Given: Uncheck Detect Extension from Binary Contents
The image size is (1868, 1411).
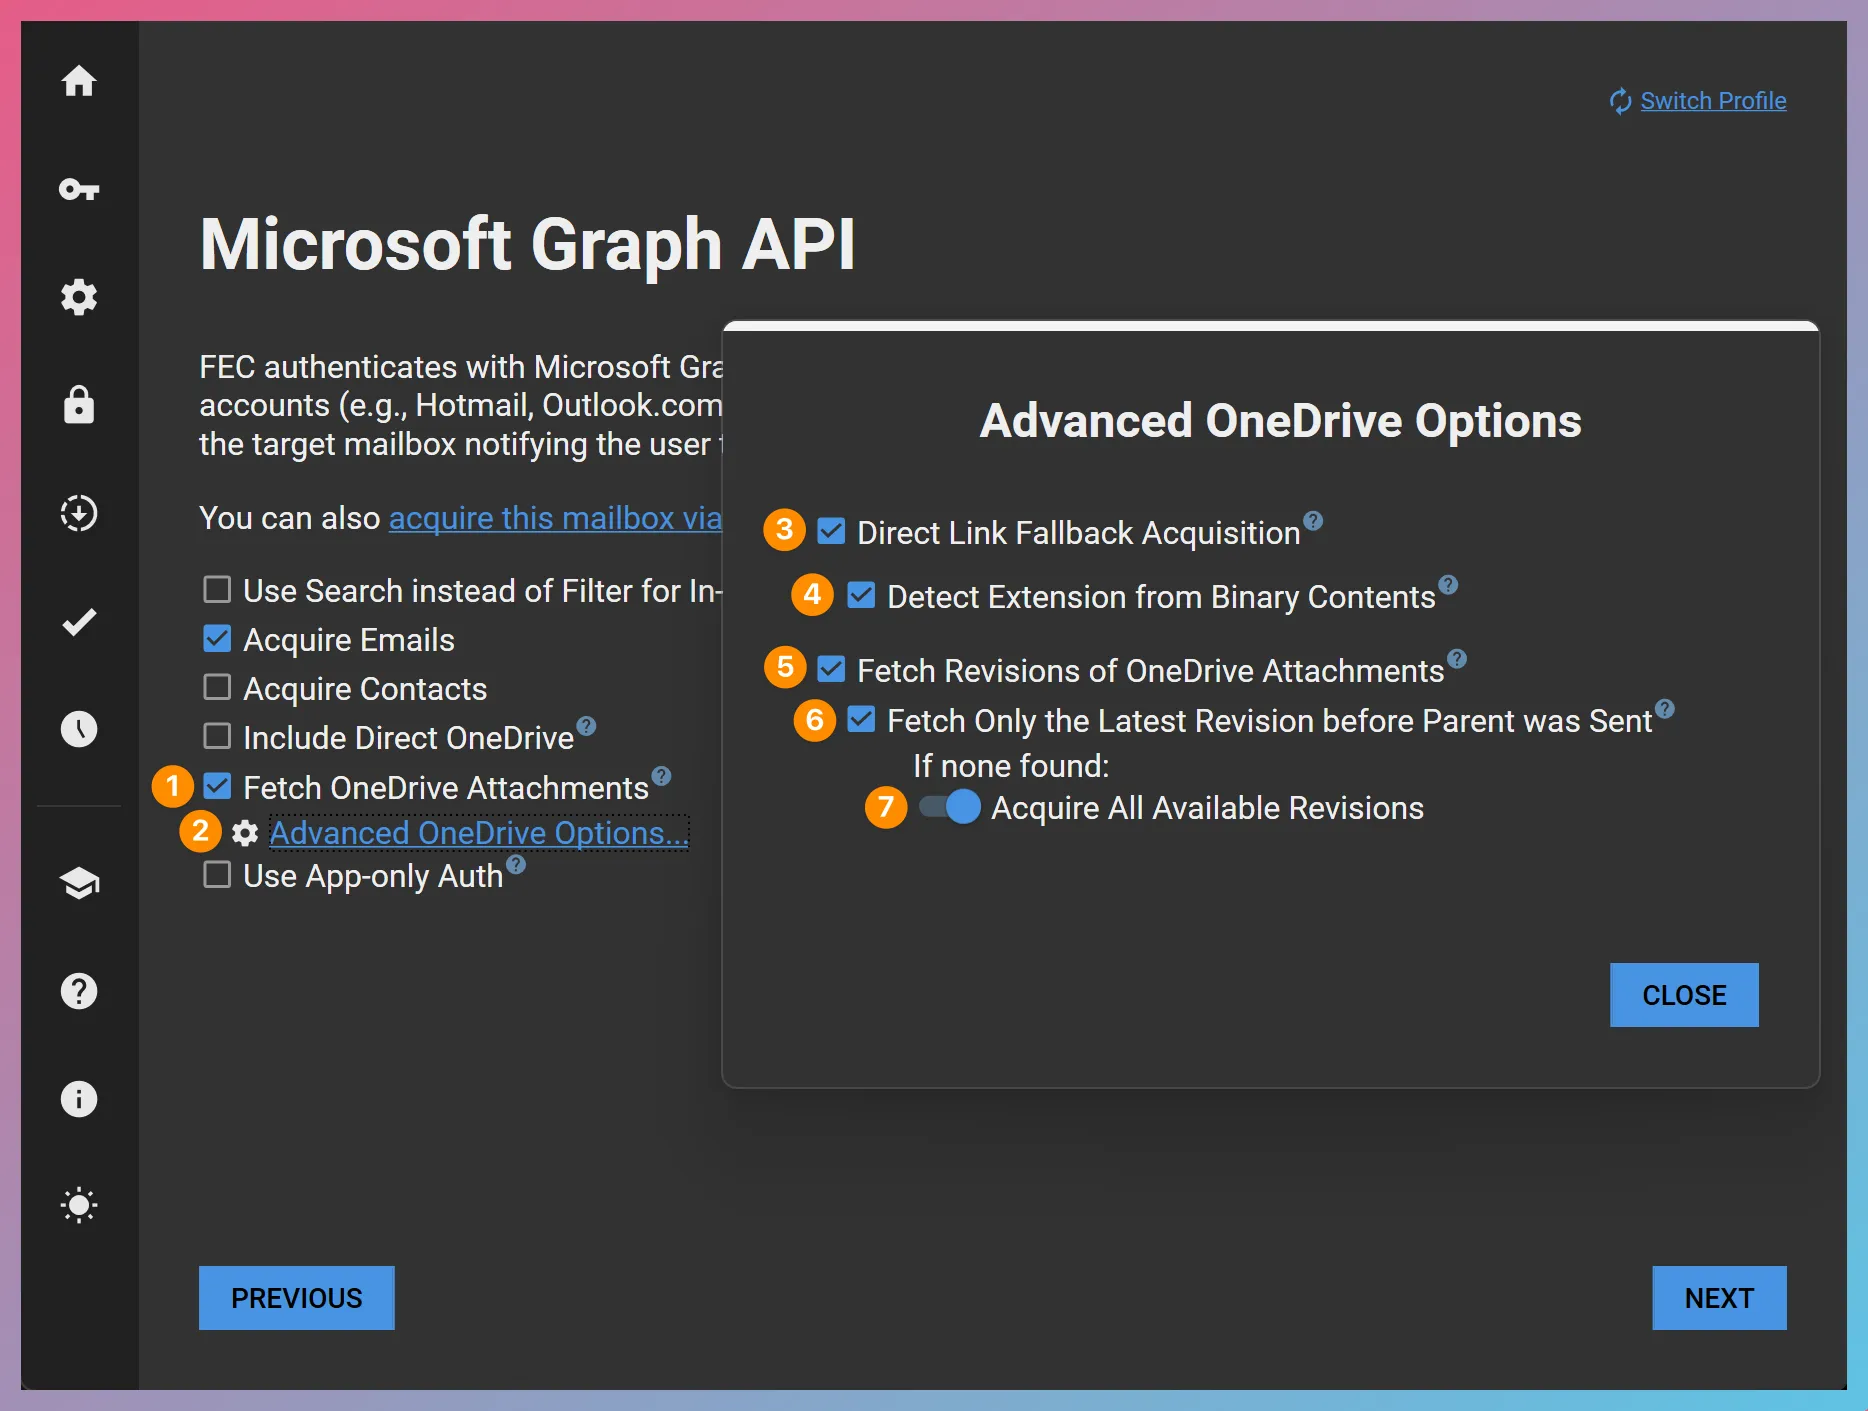Looking at the screenshot, I should tap(861, 596).
